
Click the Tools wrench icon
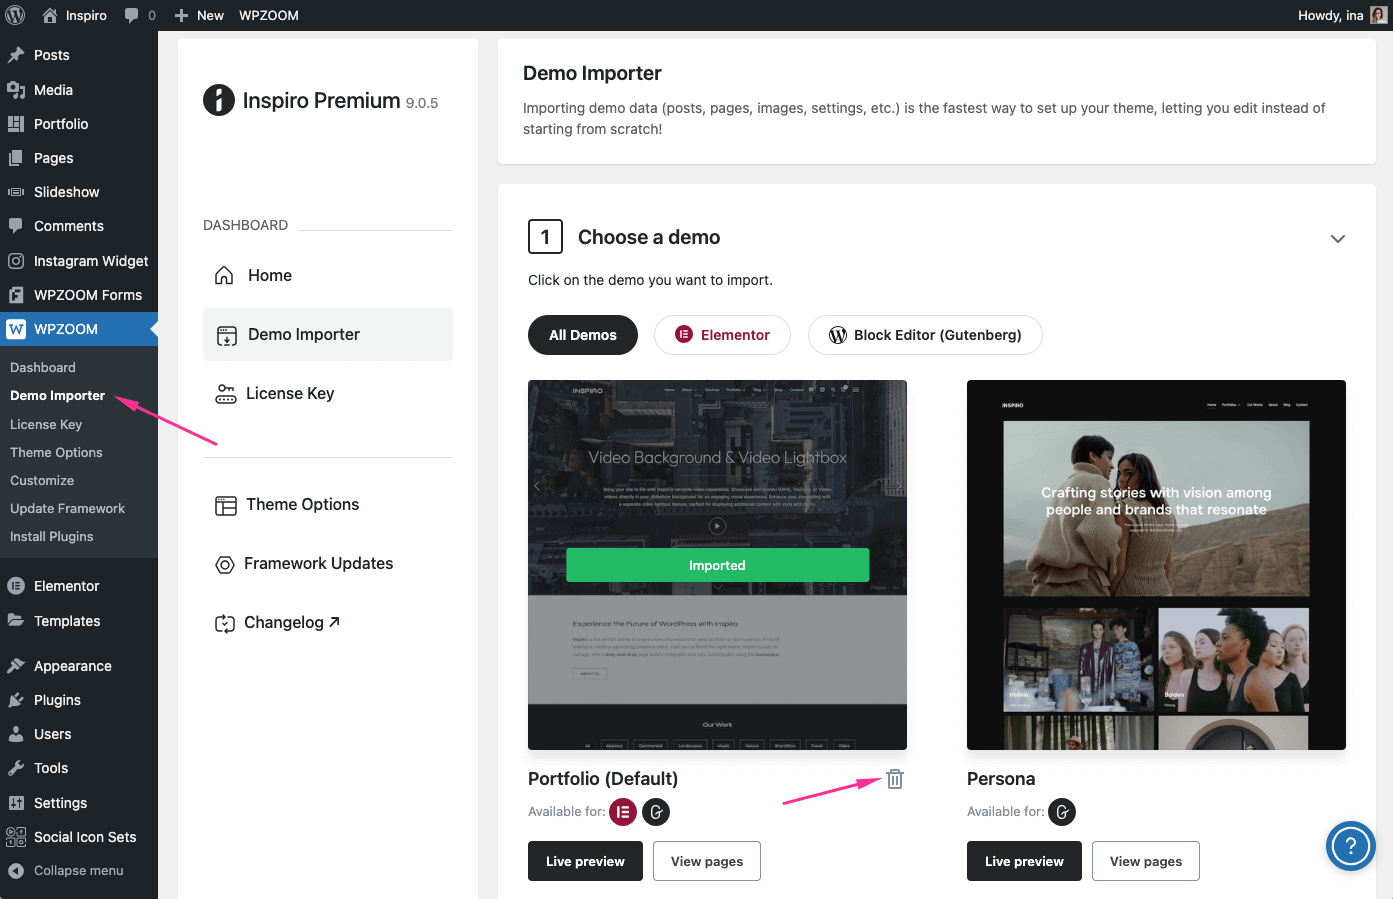(16, 768)
